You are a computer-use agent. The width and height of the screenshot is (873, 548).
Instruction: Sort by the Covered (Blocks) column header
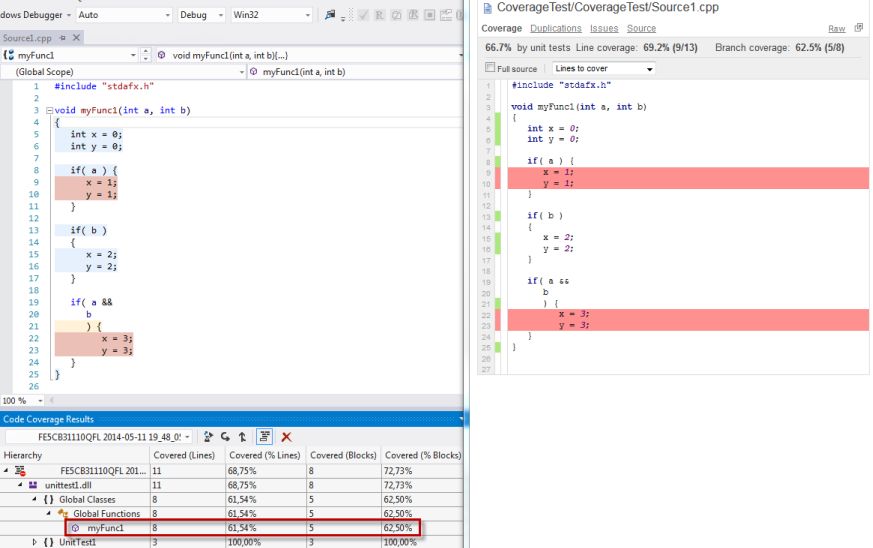(x=343, y=455)
